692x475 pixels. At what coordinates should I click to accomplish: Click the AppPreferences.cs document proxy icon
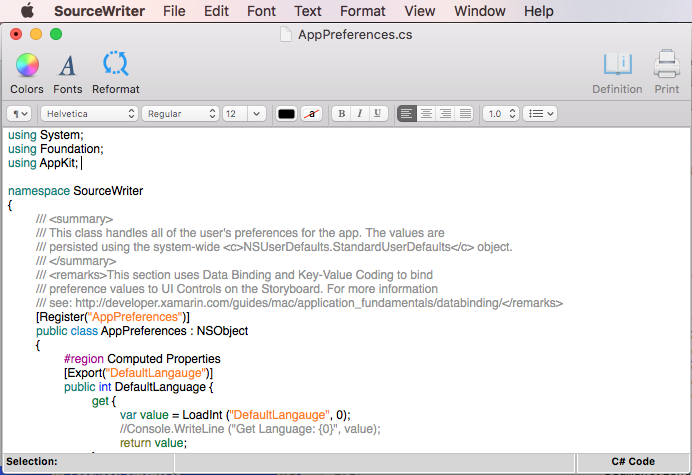(x=286, y=34)
